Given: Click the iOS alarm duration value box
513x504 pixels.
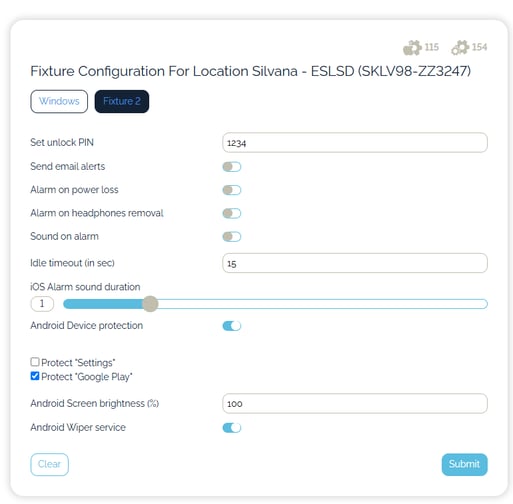Looking at the screenshot, I should [42, 304].
